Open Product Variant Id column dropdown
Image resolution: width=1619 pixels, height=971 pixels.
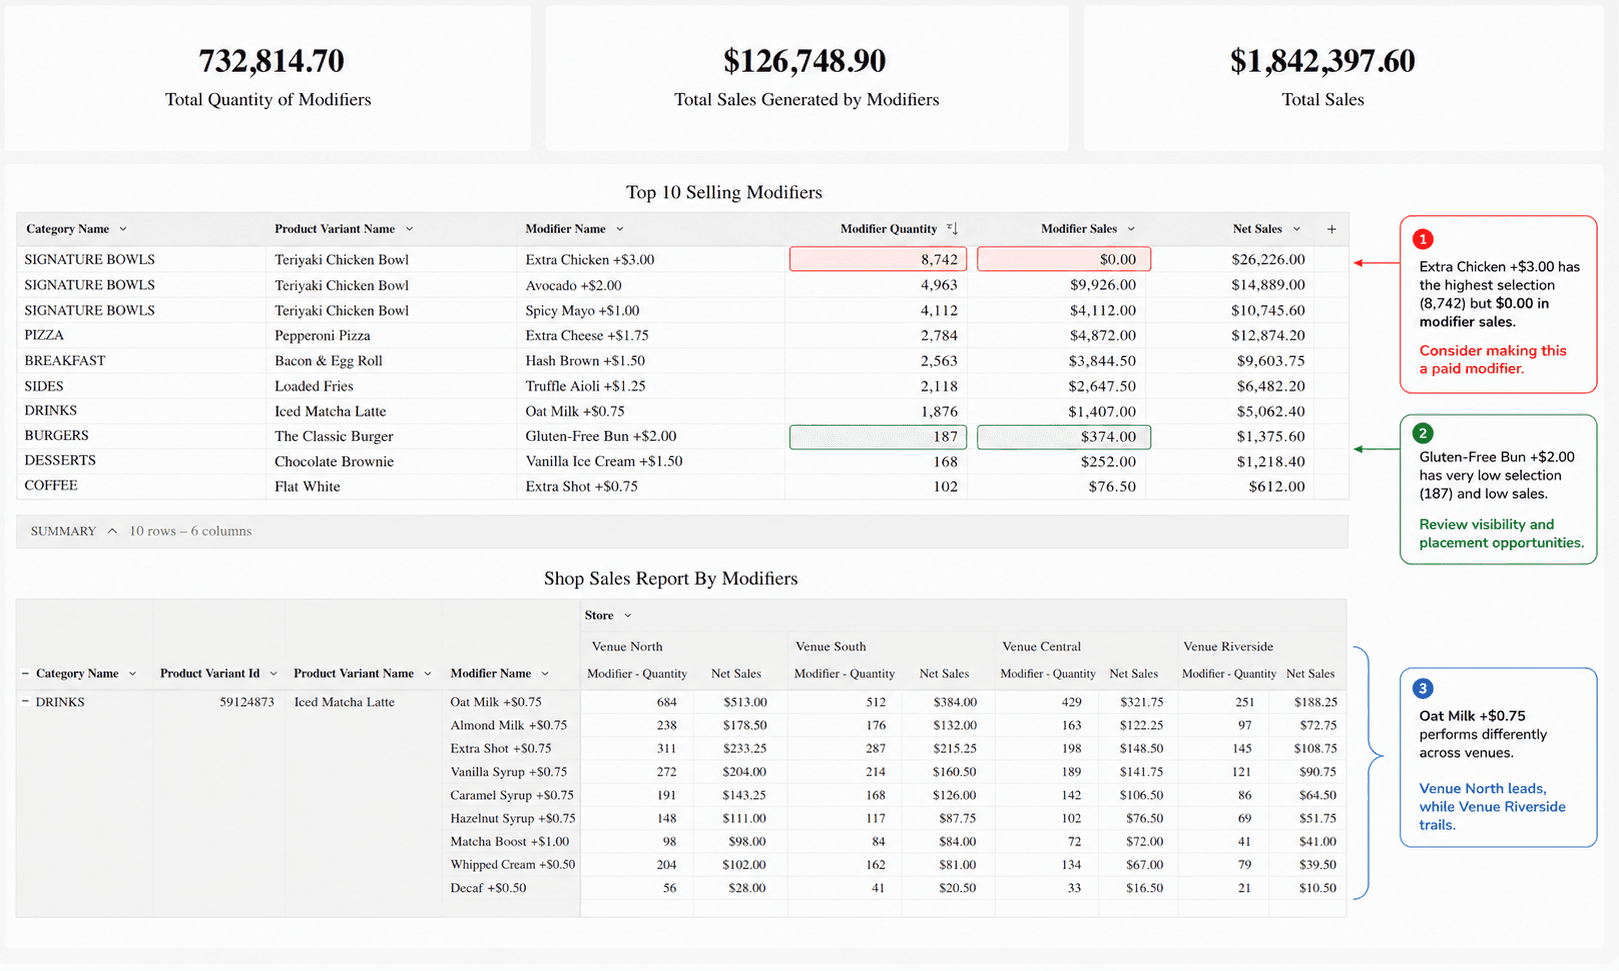[273, 673]
